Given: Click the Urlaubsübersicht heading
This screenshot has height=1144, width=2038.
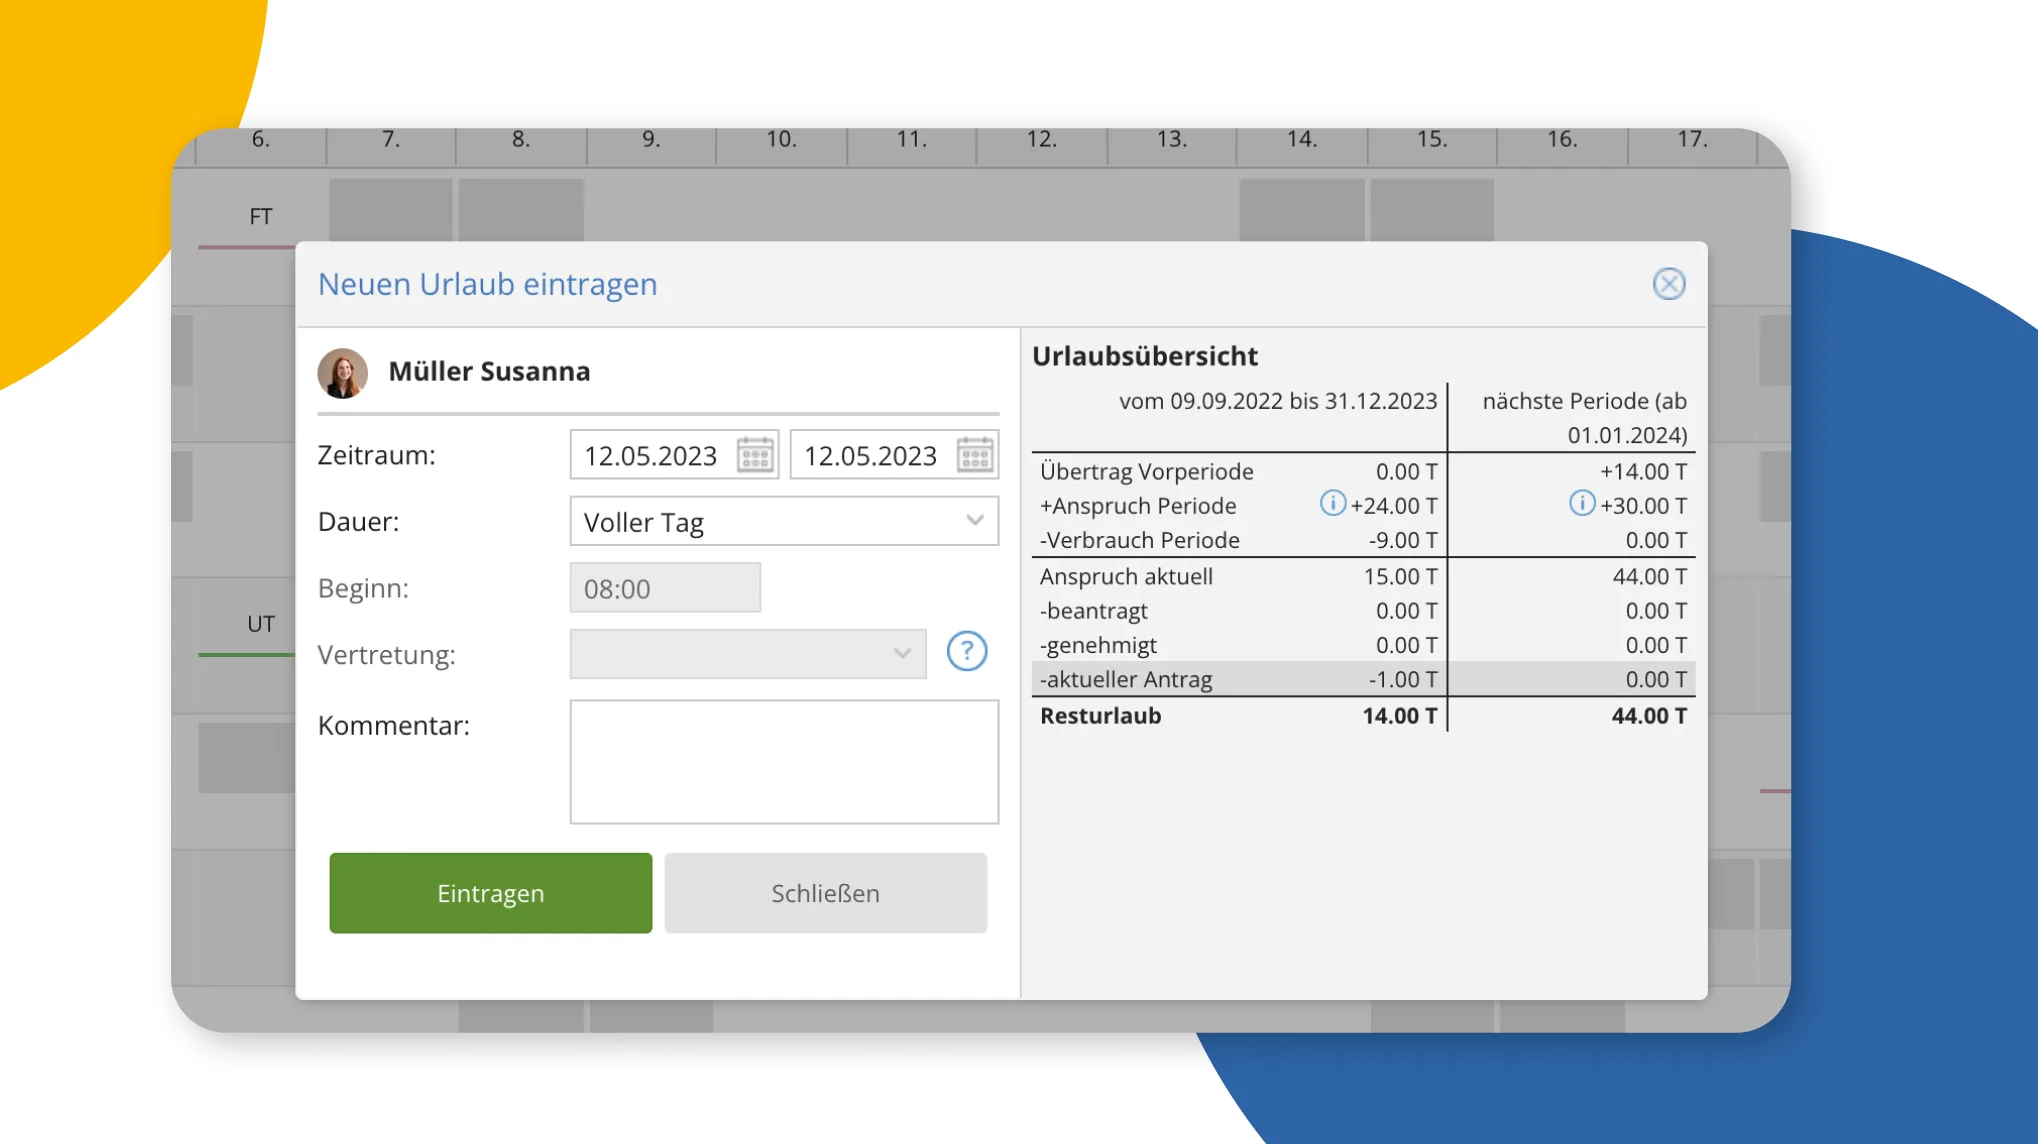Looking at the screenshot, I should (1145, 356).
